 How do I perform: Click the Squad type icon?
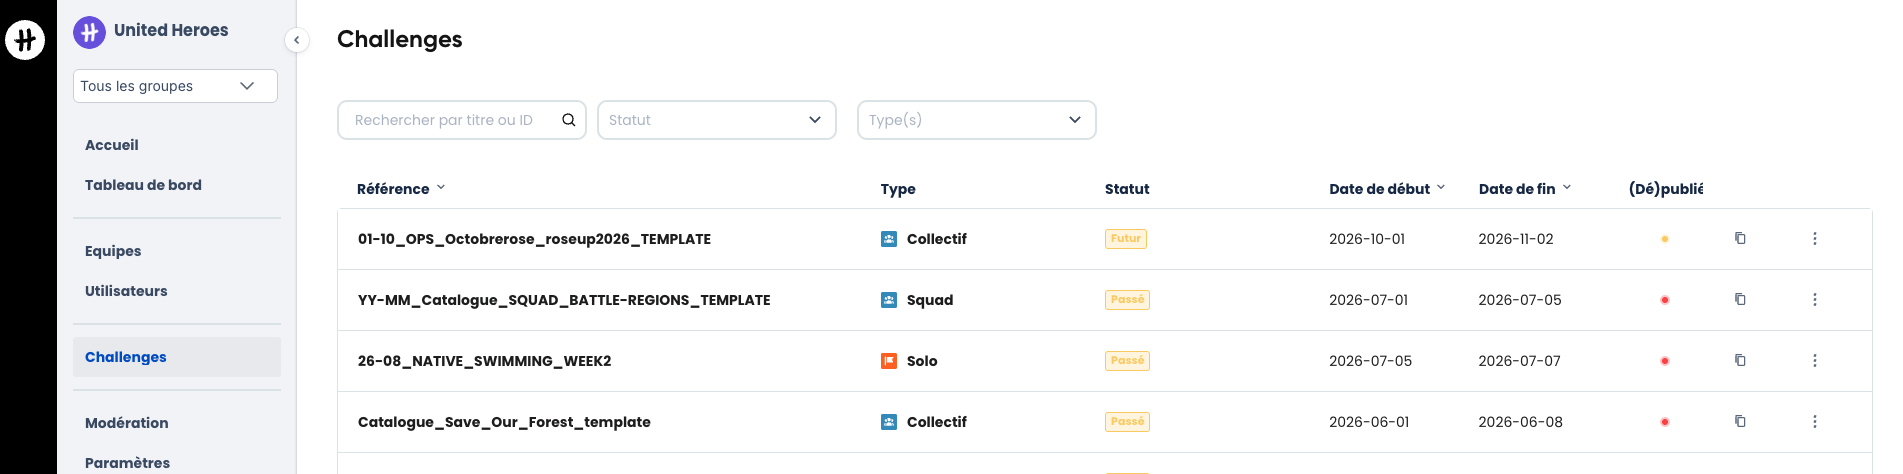[x=889, y=300]
